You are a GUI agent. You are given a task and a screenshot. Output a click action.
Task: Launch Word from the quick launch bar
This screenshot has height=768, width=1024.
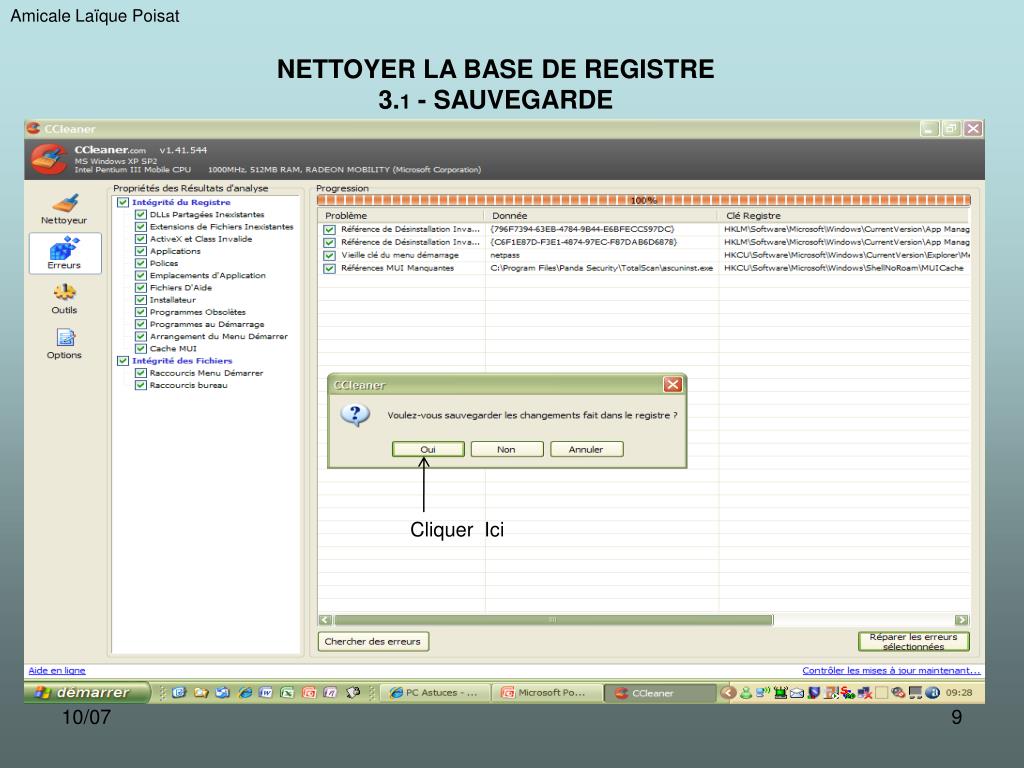[266, 693]
